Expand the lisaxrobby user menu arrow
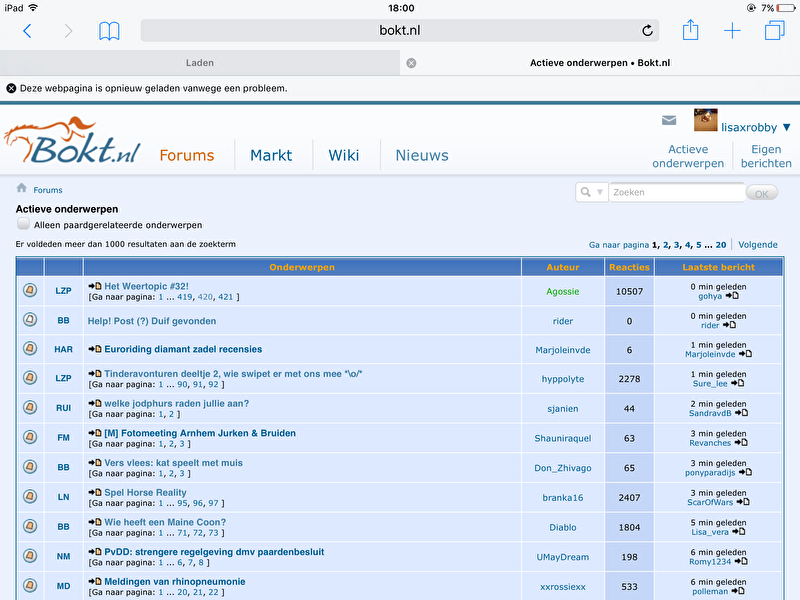This screenshot has height=600, width=800. coord(786,127)
